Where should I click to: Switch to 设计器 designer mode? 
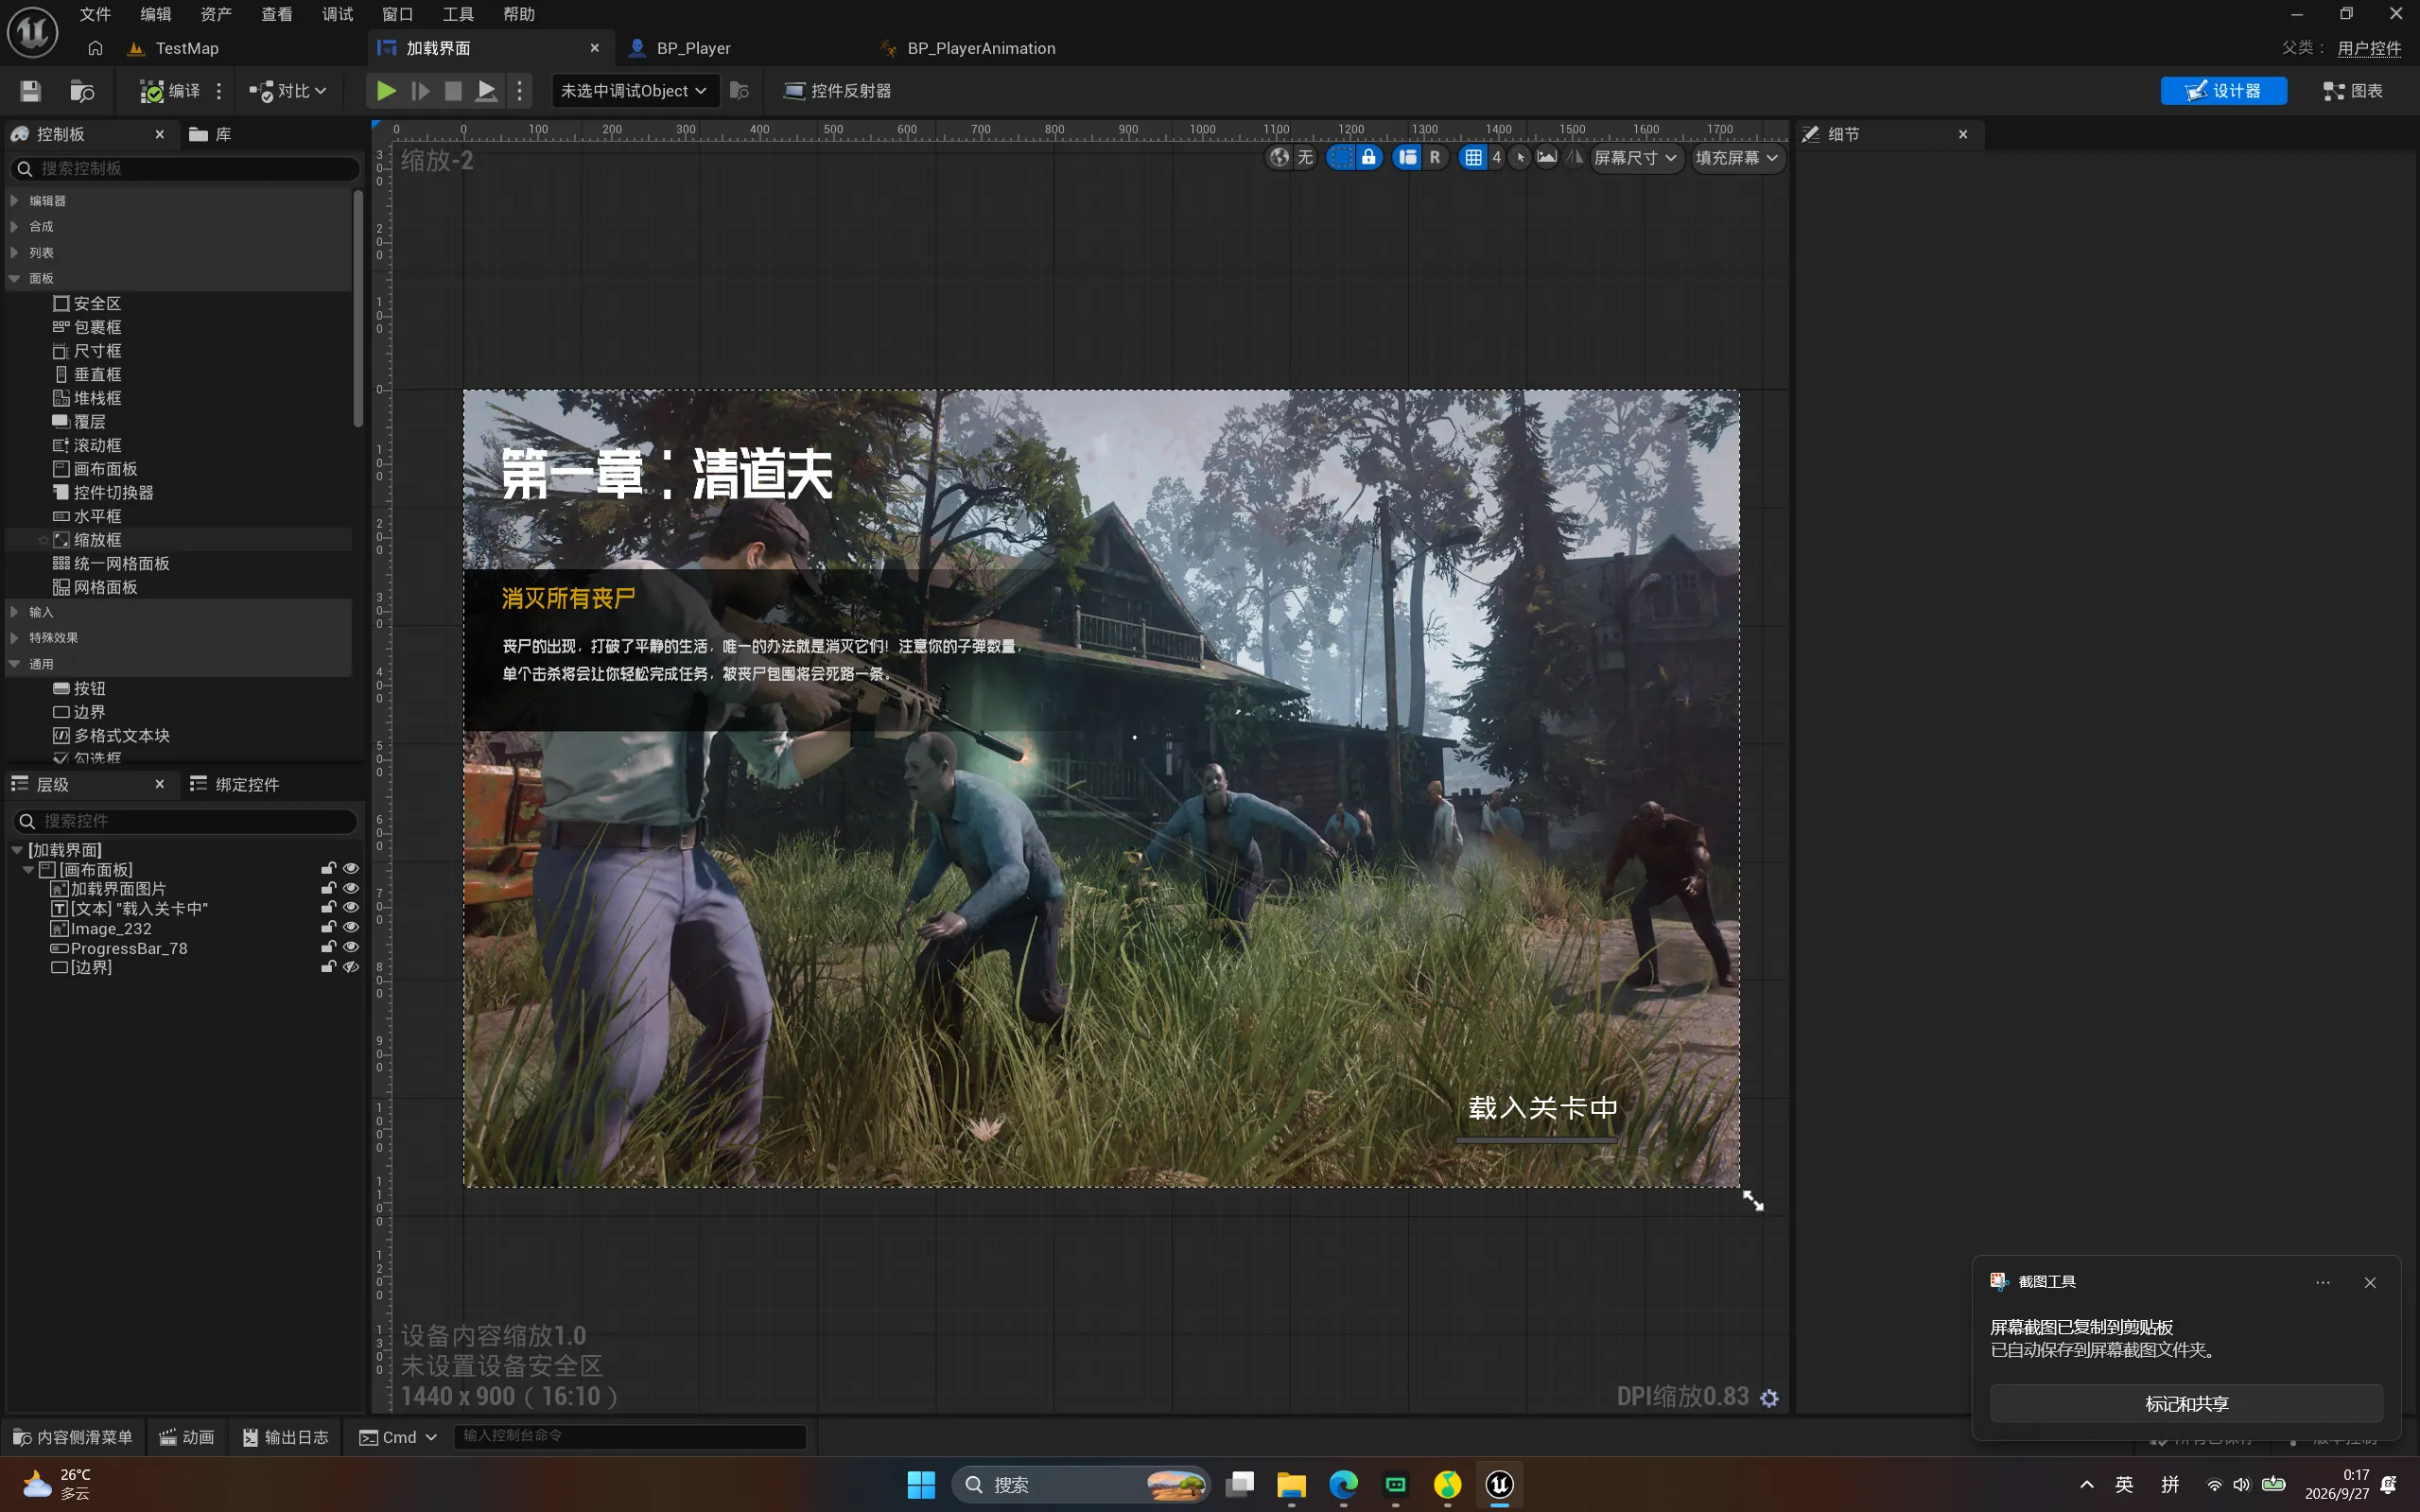pos(2223,91)
